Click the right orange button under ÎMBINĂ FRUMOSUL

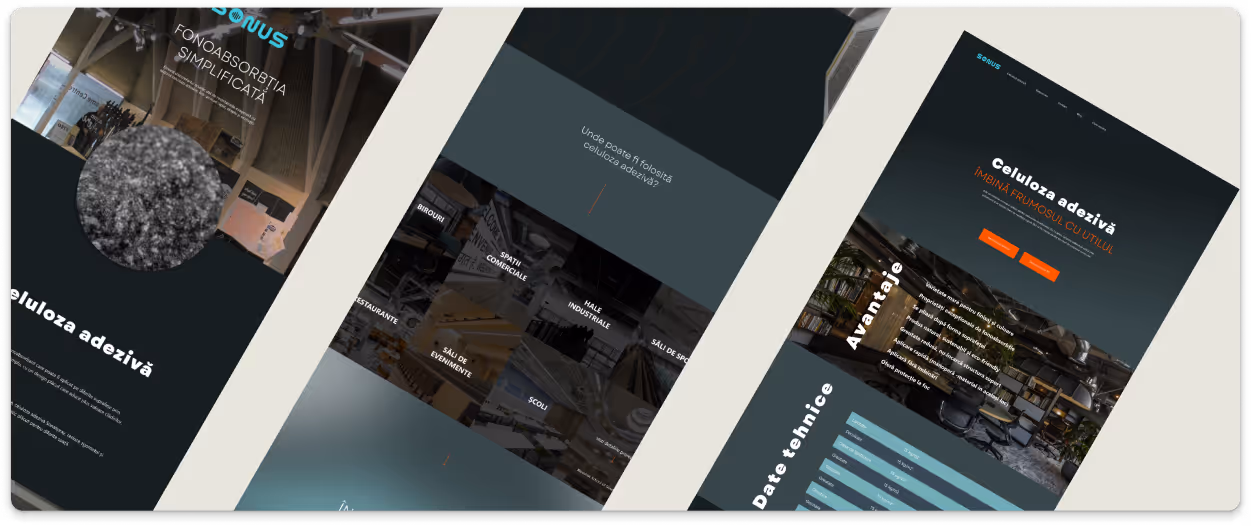coord(1040,267)
